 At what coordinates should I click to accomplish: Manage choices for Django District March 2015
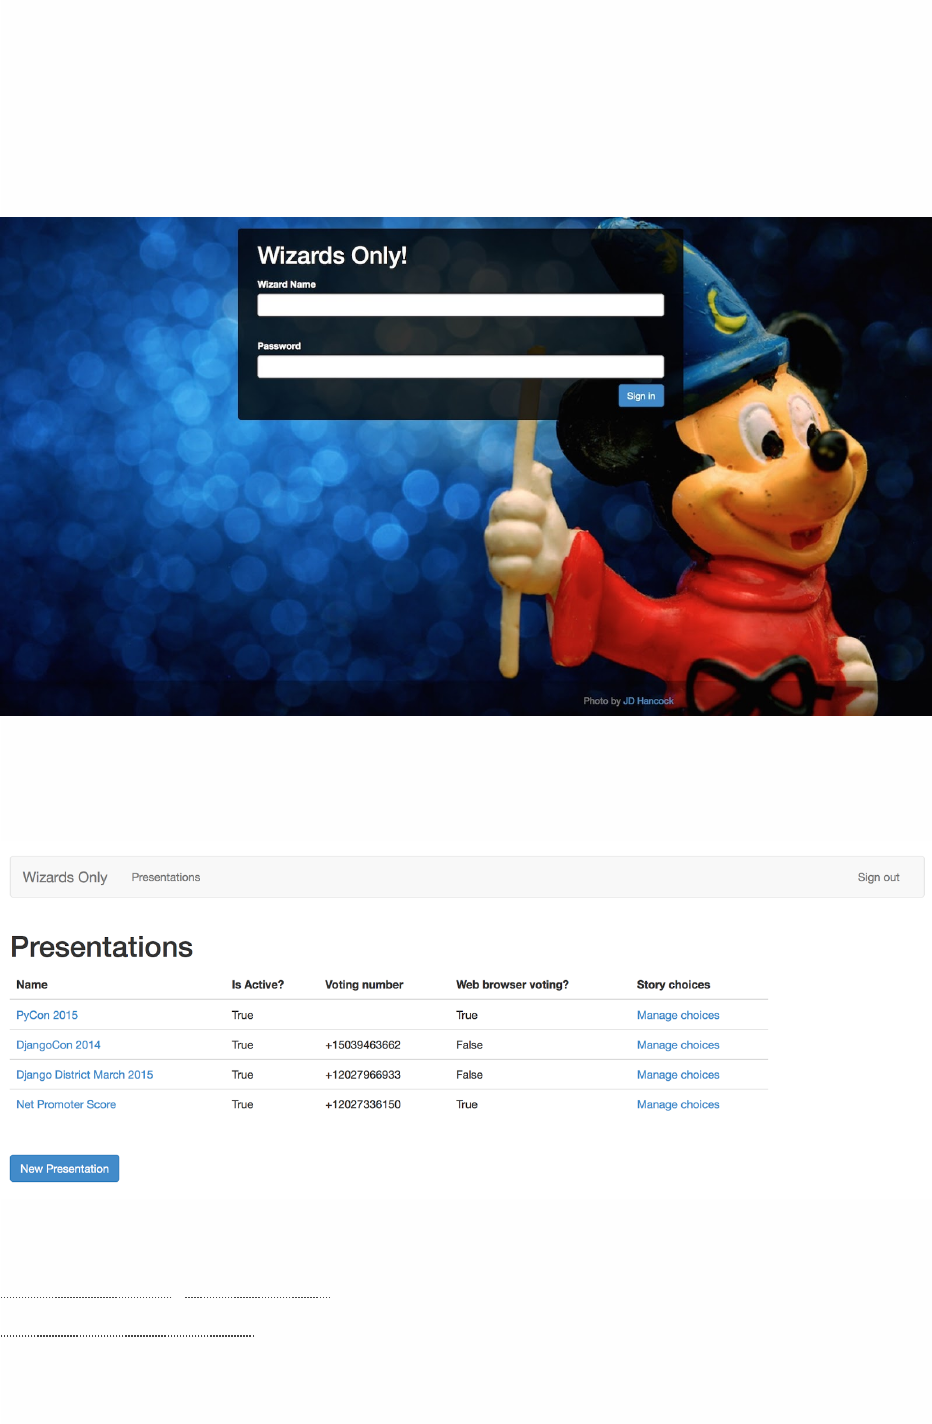pyautogui.click(x=678, y=1075)
